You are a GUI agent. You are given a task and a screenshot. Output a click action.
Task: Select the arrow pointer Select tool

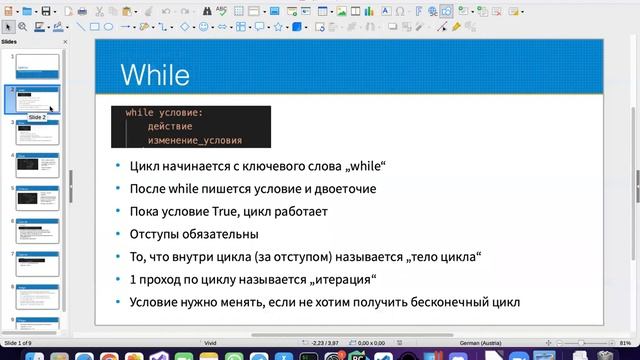[x=8, y=27]
